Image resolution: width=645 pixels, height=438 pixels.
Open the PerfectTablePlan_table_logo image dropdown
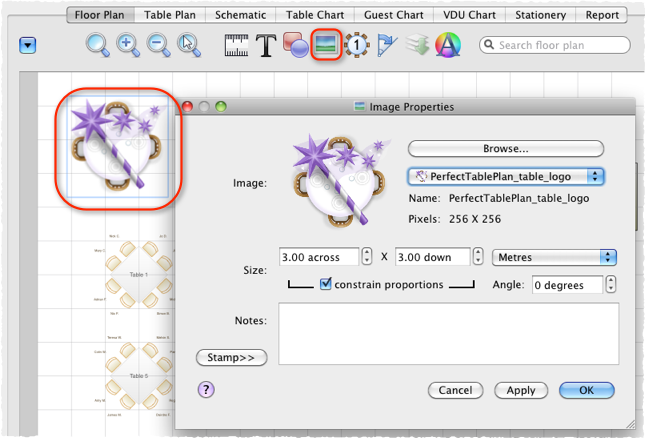pos(506,176)
